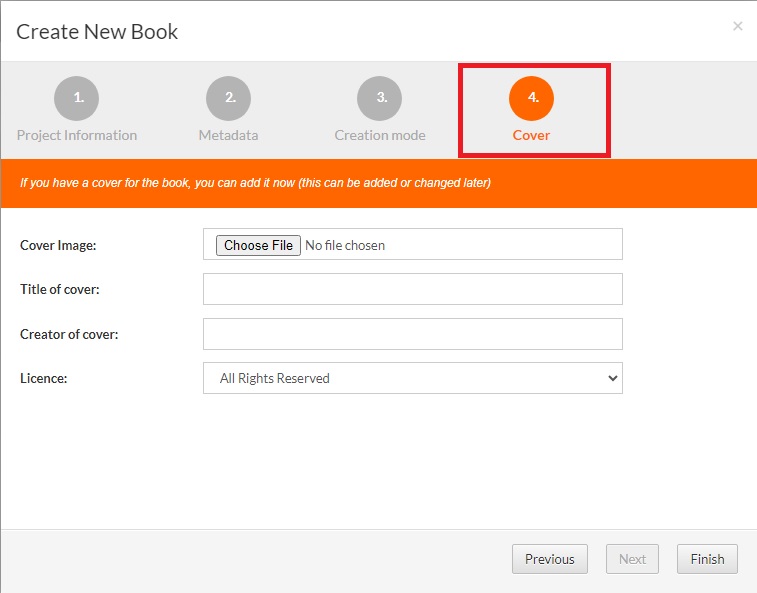This screenshot has height=593, width=757.
Task: Click the Cover Image field label
Action: point(58,245)
